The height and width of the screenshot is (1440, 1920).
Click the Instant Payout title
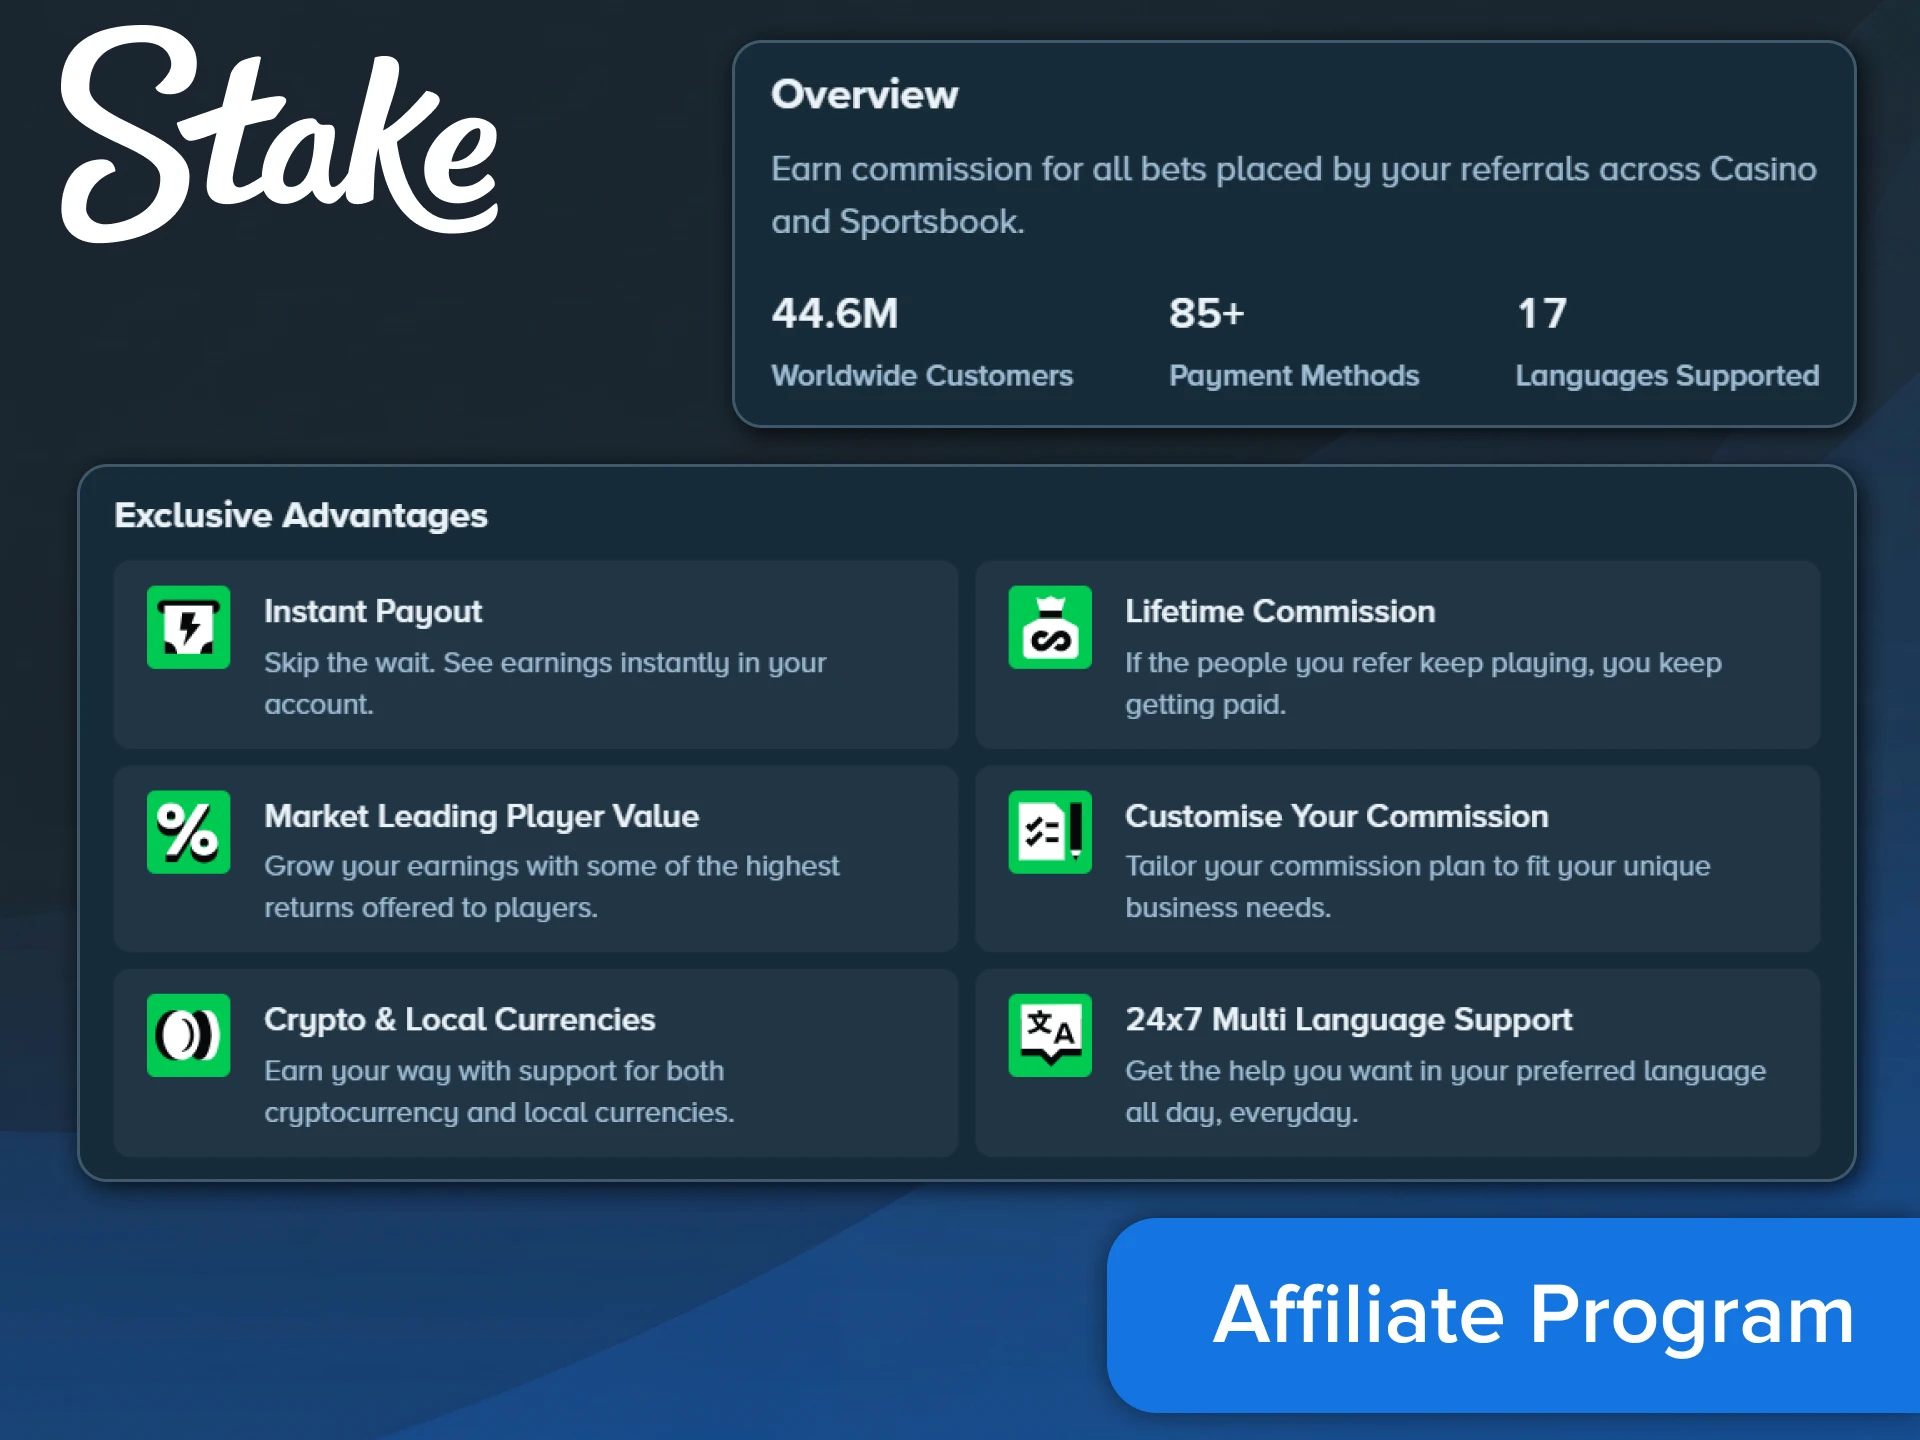373,612
